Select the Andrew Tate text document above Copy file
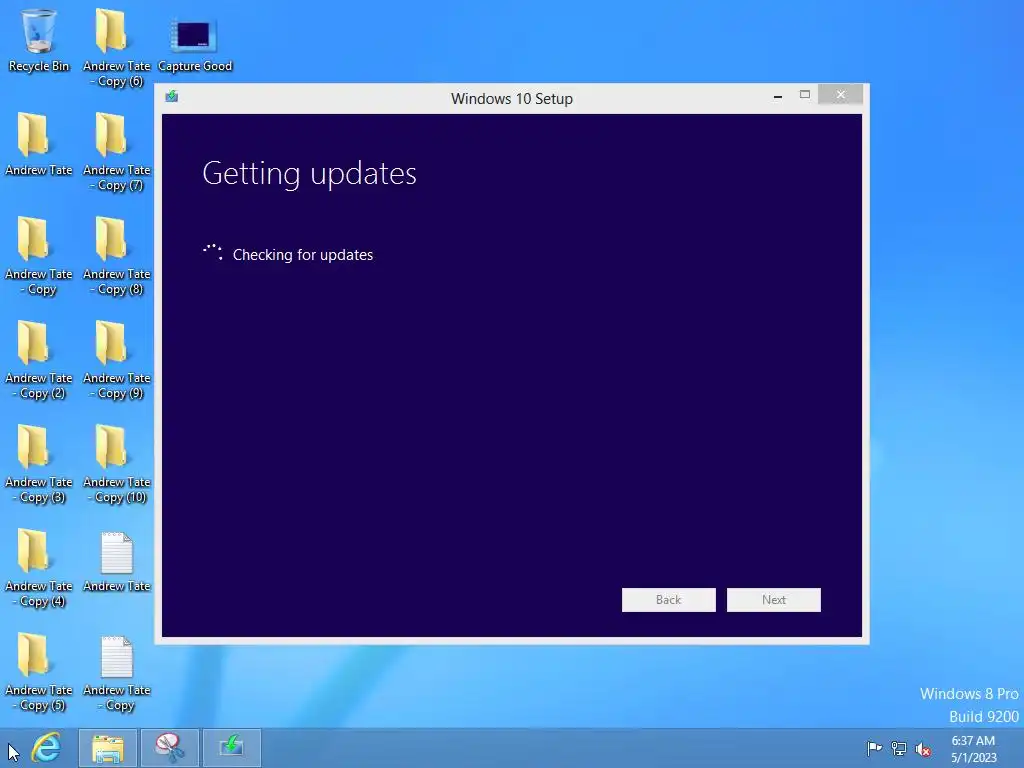The width and height of the screenshot is (1024, 768). tap(116, 562)
